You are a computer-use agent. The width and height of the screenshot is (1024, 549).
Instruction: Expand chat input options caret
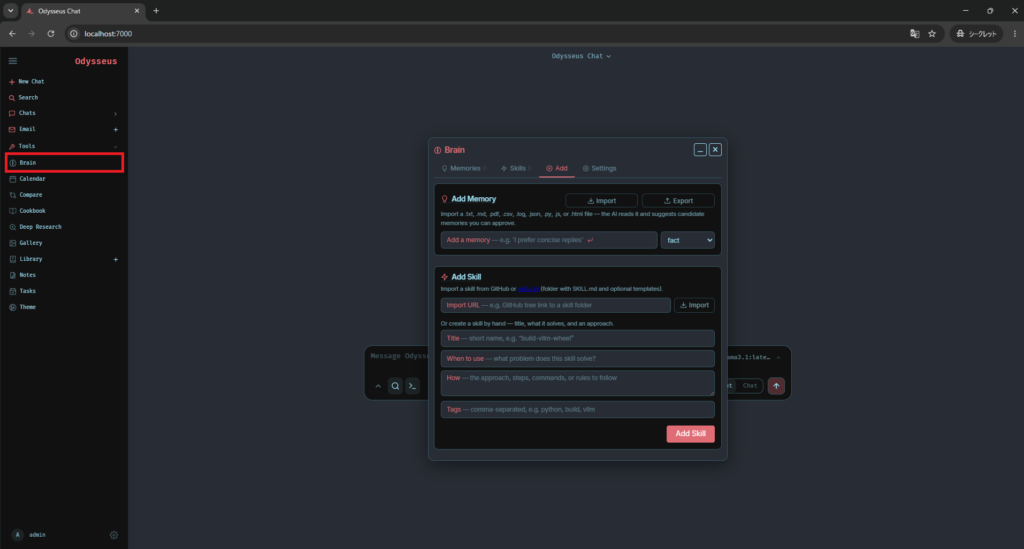(378, 386)
